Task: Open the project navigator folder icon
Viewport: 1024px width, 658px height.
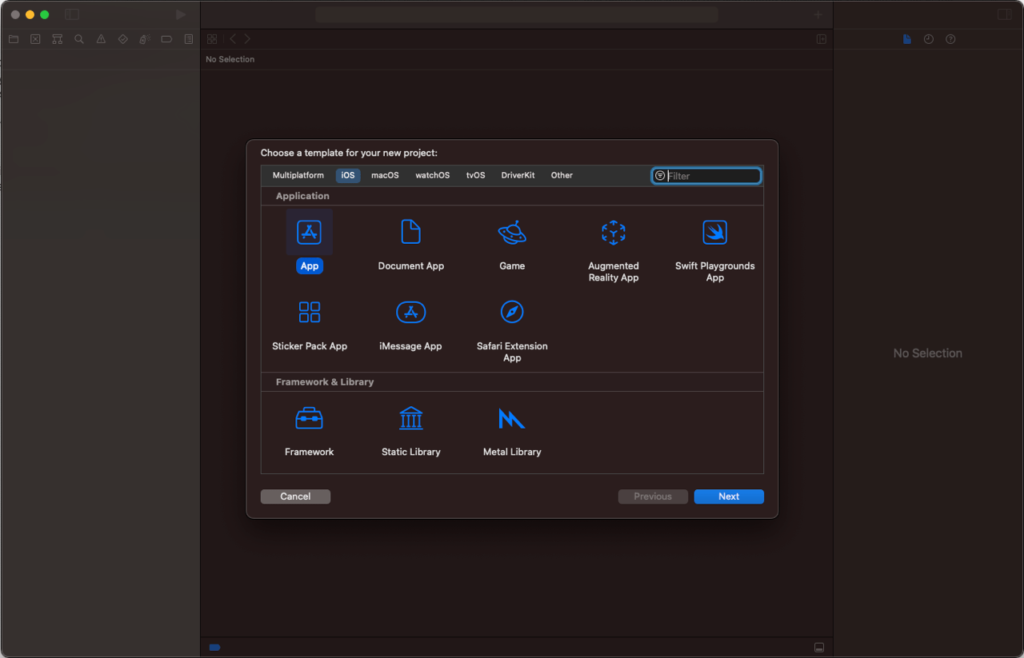Action: pyautogui.click(x=13, y=39)
